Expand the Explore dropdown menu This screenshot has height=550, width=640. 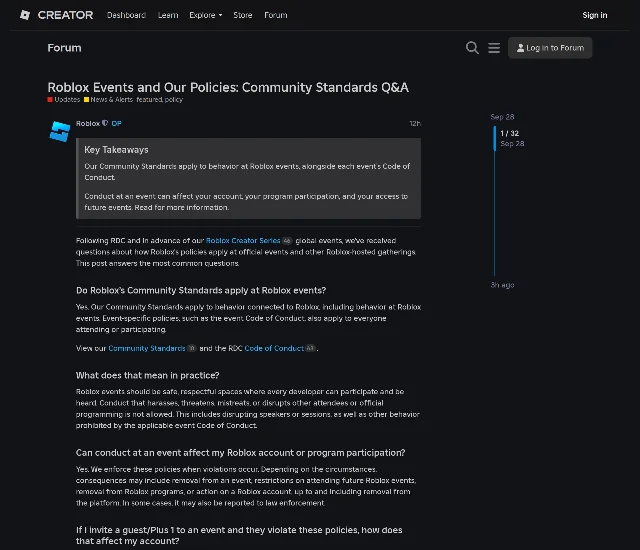(x=206, y=15)
